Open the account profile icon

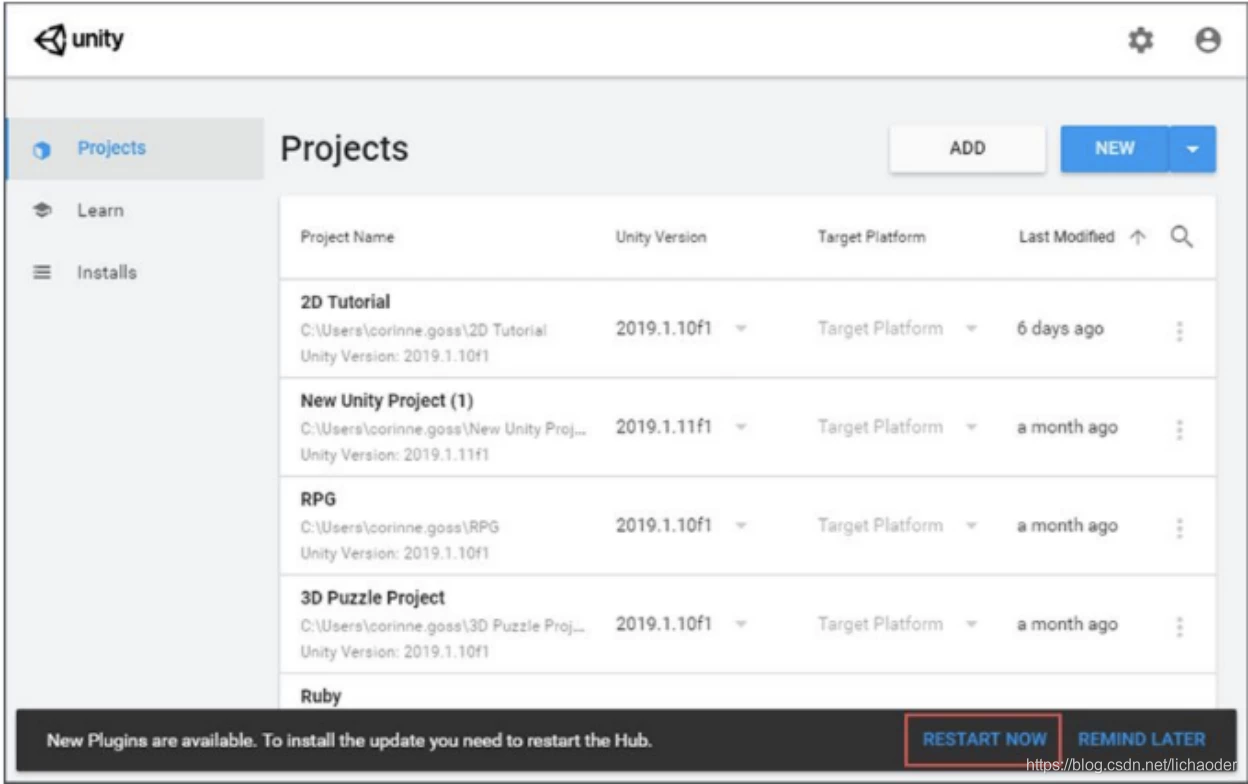pyautogui.click(x=1208, y=41)
